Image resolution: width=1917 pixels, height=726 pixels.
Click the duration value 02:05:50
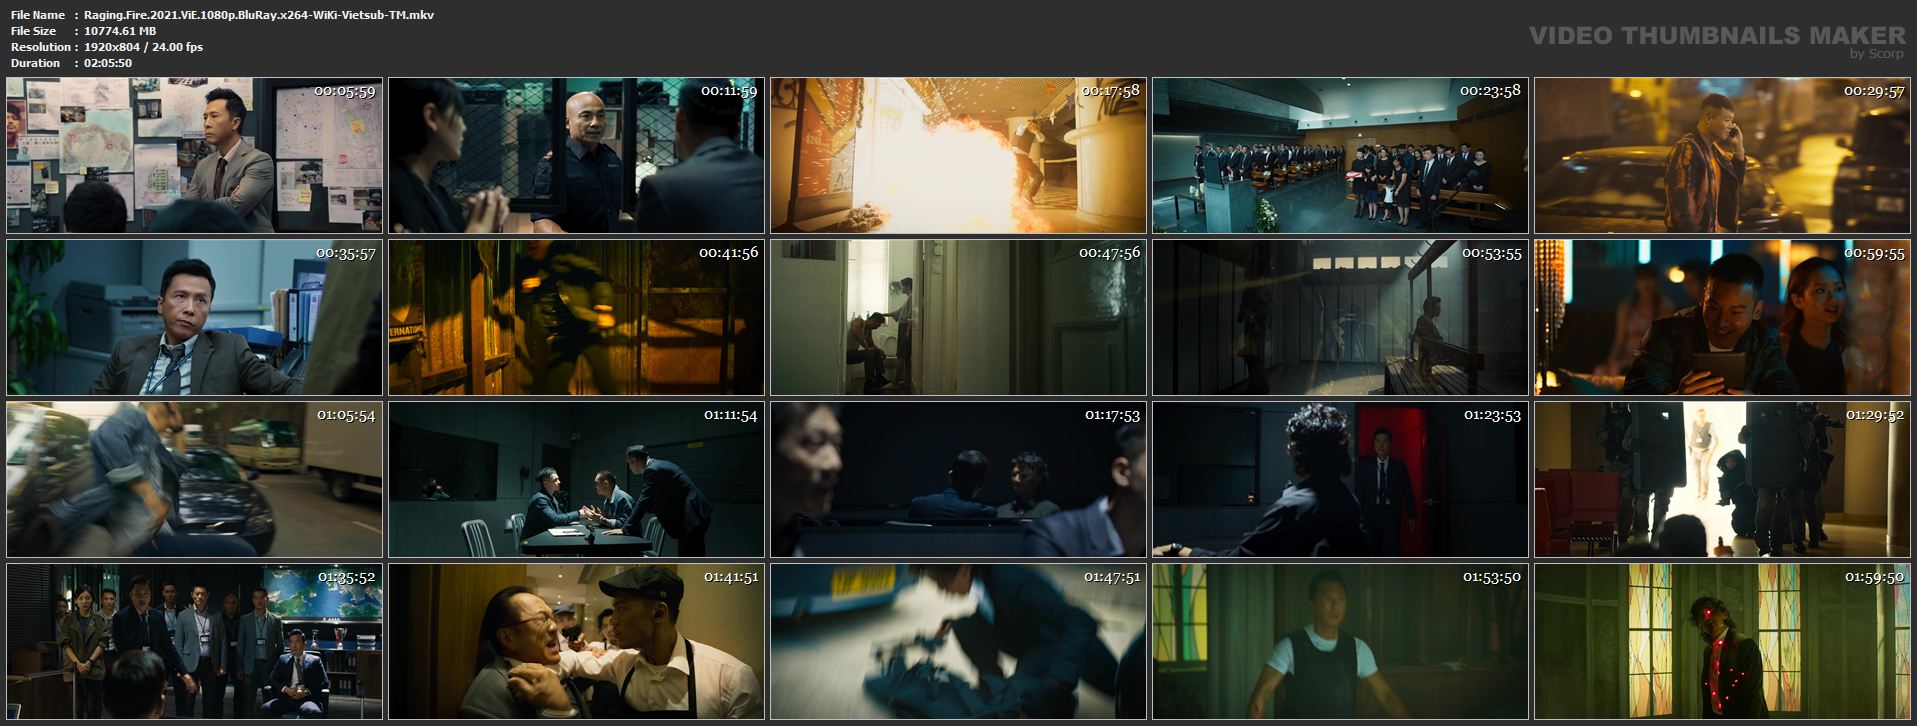click(x=108, y=63)
